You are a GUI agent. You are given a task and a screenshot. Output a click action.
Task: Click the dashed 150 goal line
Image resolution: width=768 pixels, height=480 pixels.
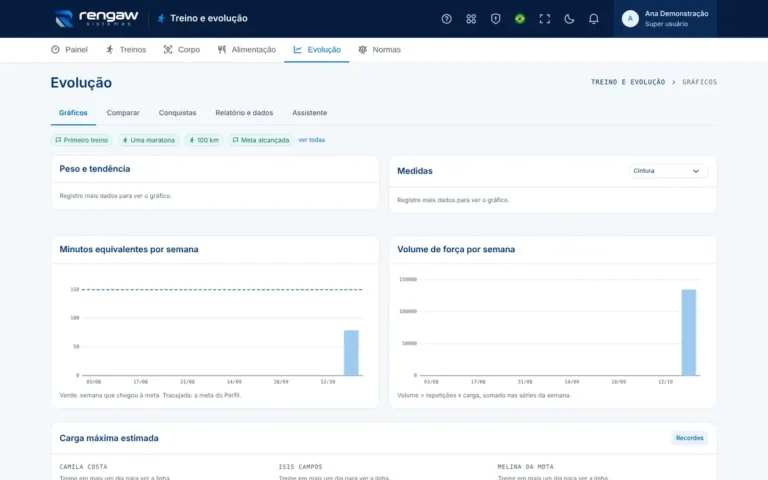point(222,289)
